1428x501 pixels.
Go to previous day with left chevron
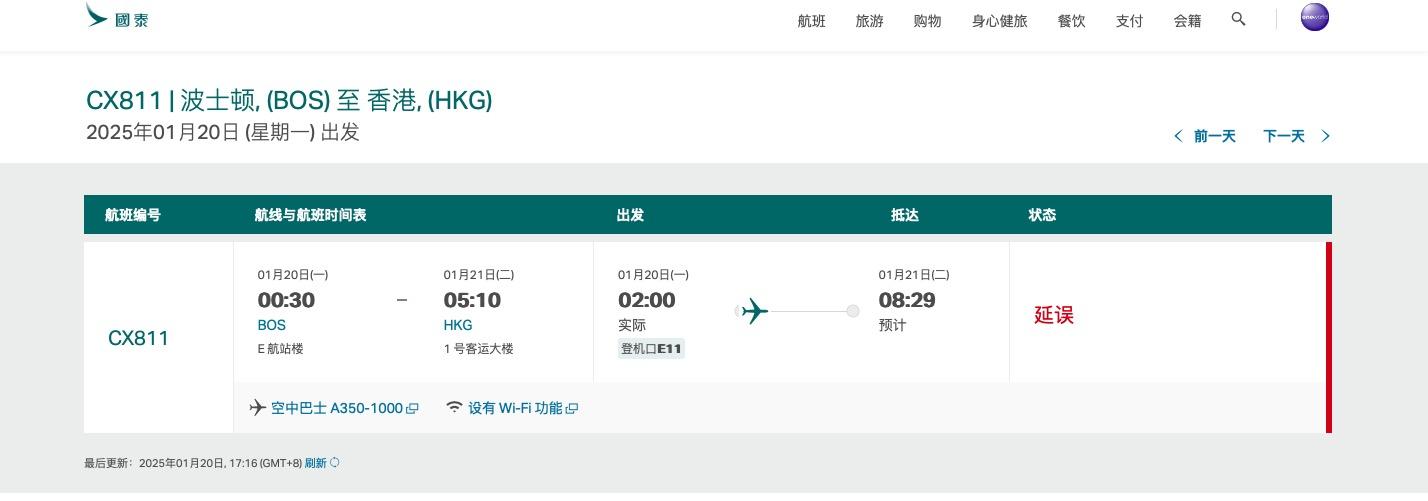click(x=1178, y=136)
